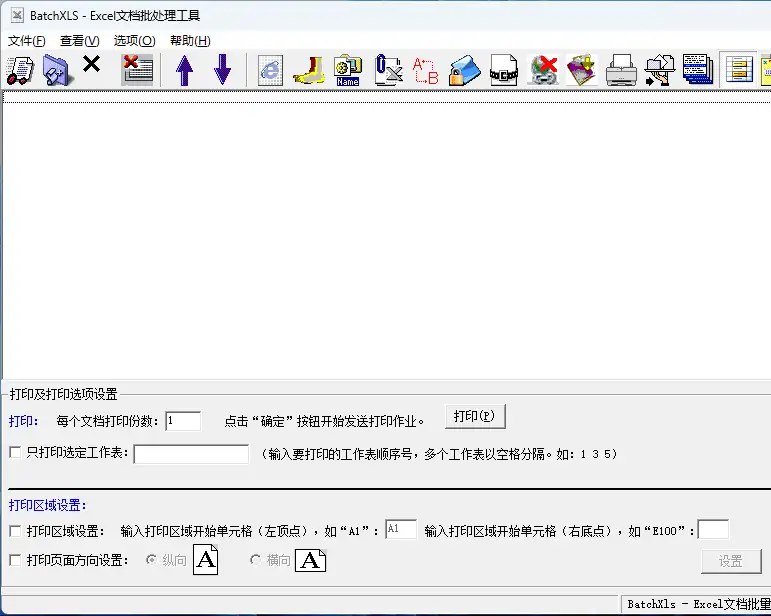Click the status bar BatchXls text
Screen dimensions: 771x616
[699, 604]
